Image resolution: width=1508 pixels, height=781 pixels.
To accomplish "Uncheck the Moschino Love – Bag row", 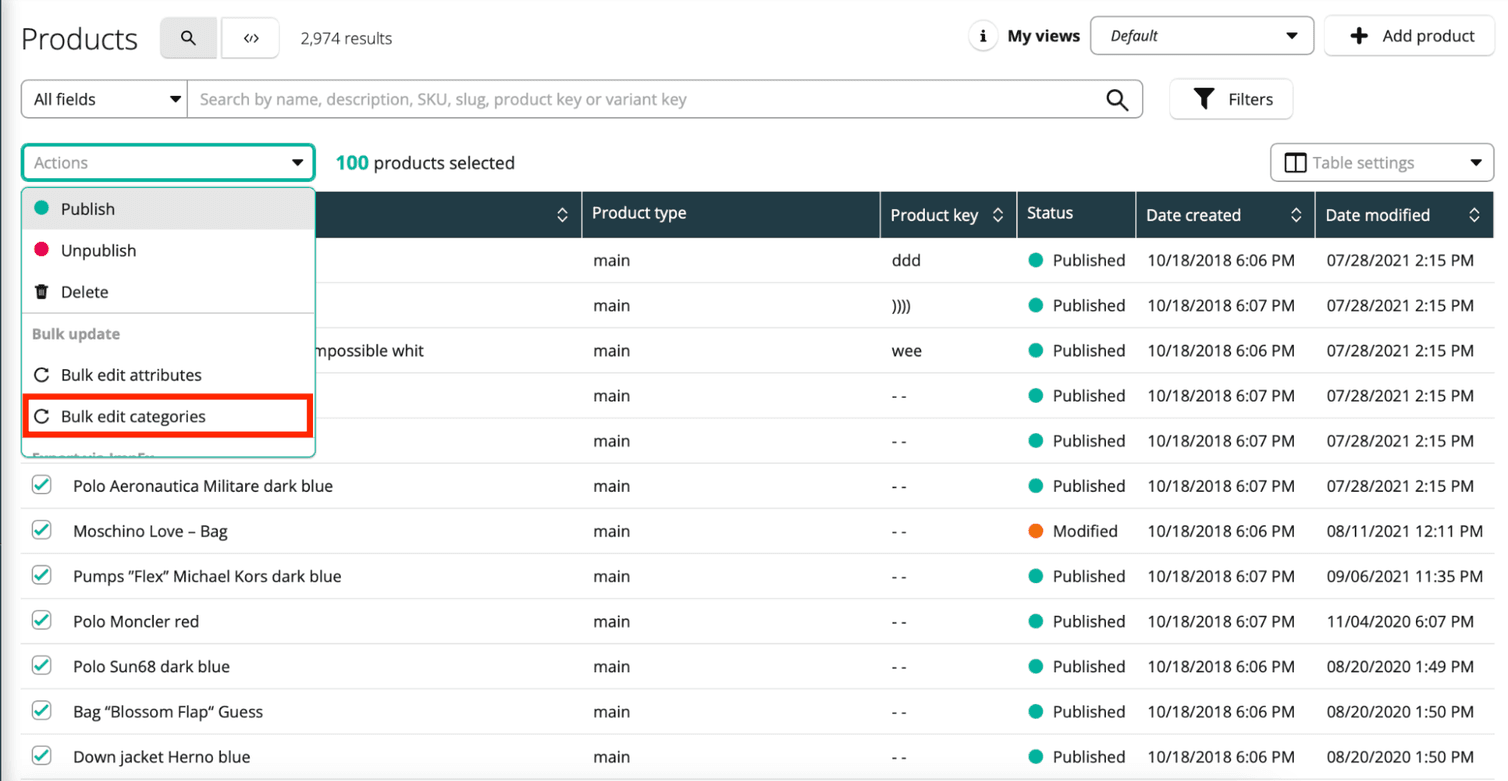I will click(41, 530).
